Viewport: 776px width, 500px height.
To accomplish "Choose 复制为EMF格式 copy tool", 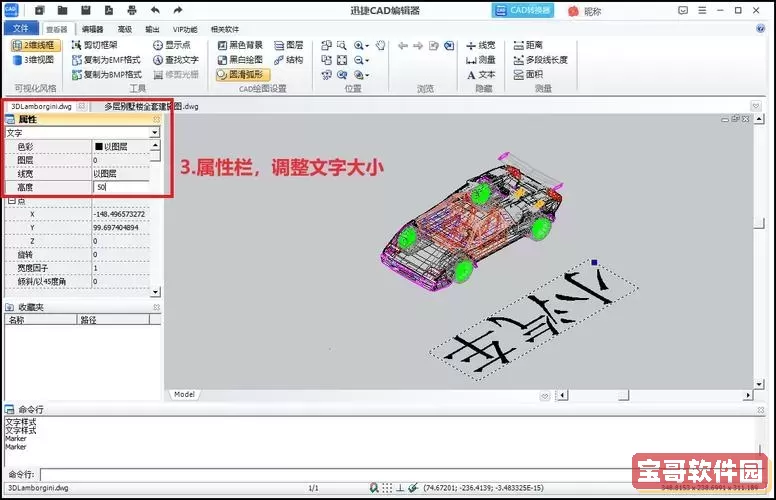I will coord(106,60).
